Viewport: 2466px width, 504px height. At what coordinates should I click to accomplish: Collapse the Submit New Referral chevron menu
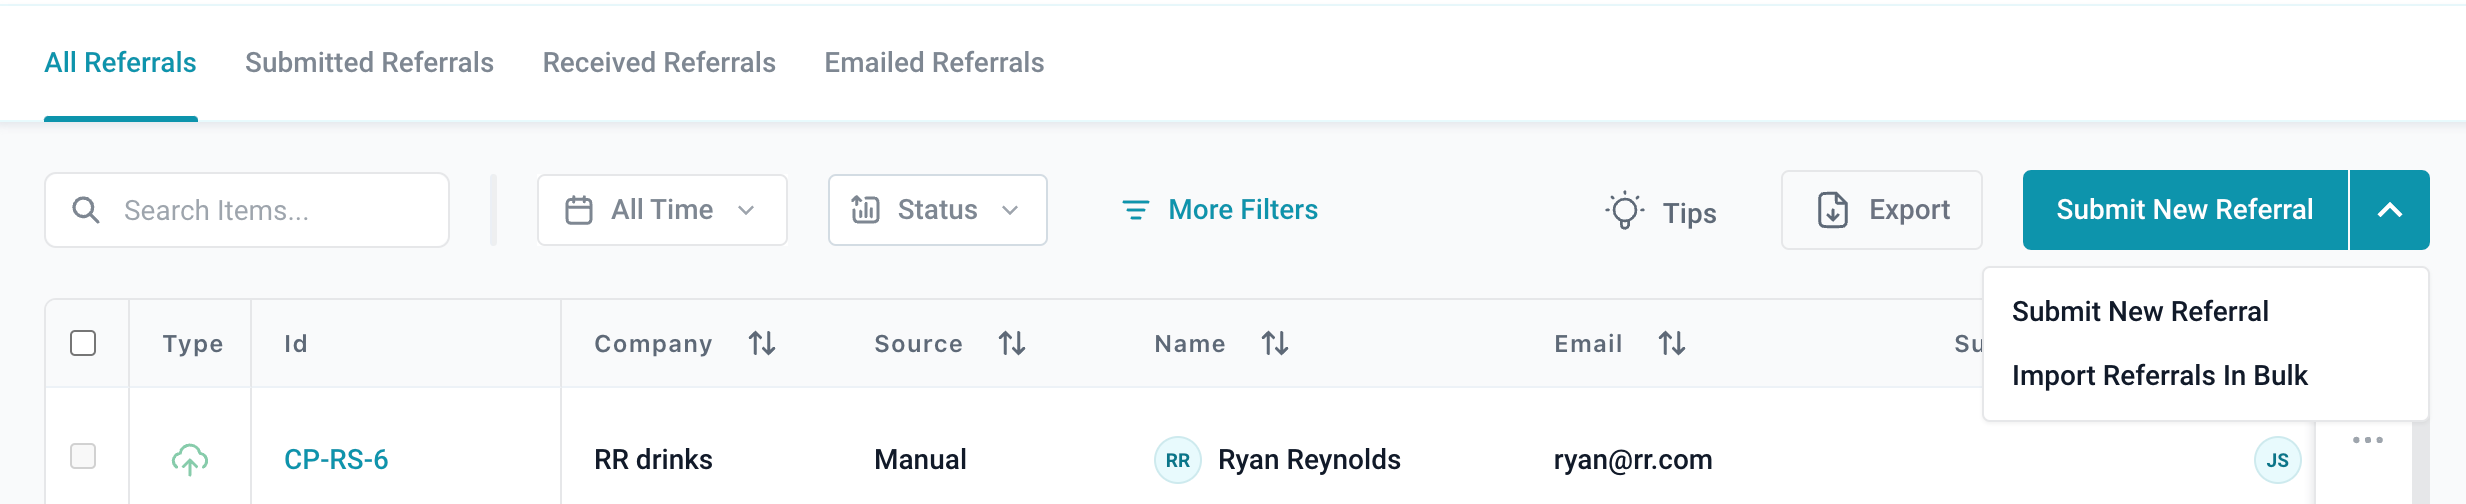pos(2389,210)
